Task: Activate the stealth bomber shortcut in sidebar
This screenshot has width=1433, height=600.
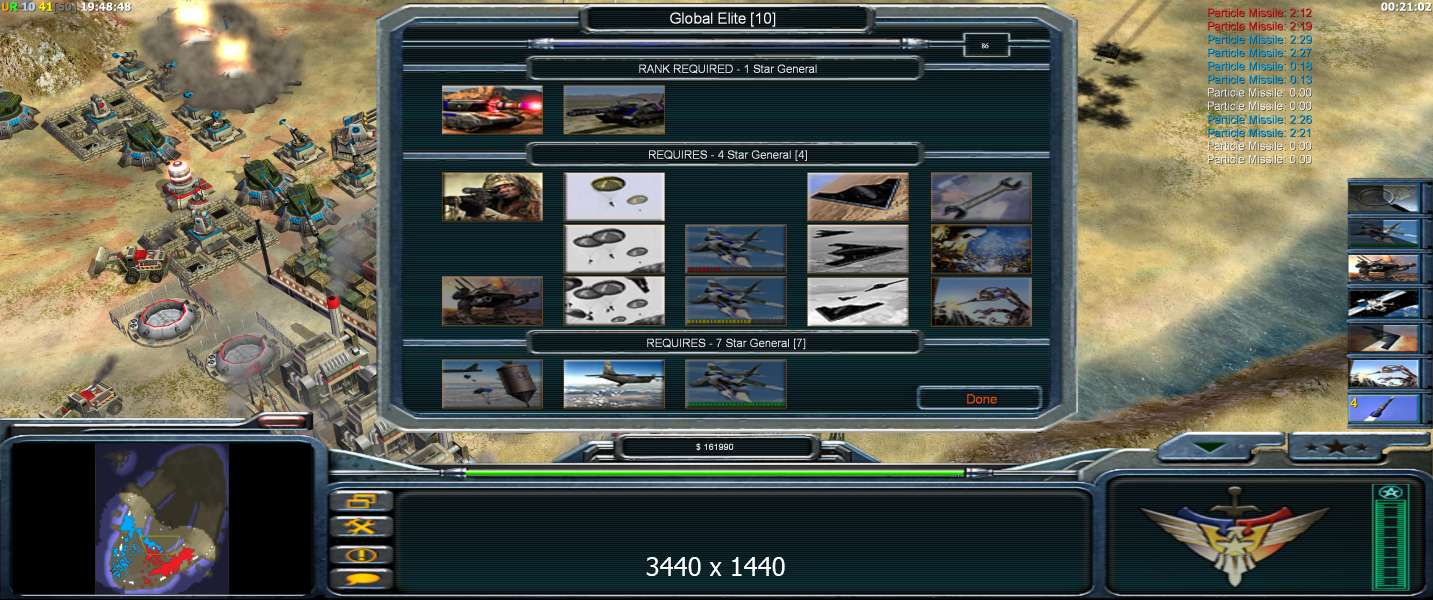Action: coord(1384,338)
